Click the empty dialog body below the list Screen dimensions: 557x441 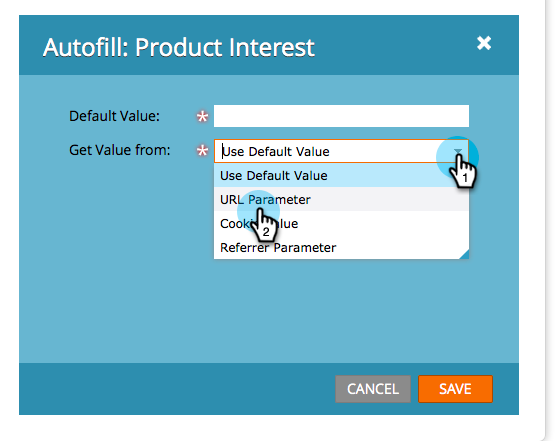click(x=269, y=311)
